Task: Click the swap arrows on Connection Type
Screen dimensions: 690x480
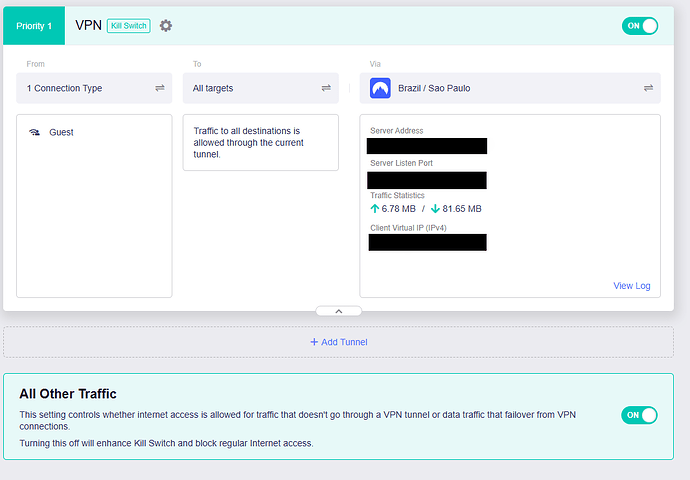Action: pyautogui.click(x=159, y=88)
